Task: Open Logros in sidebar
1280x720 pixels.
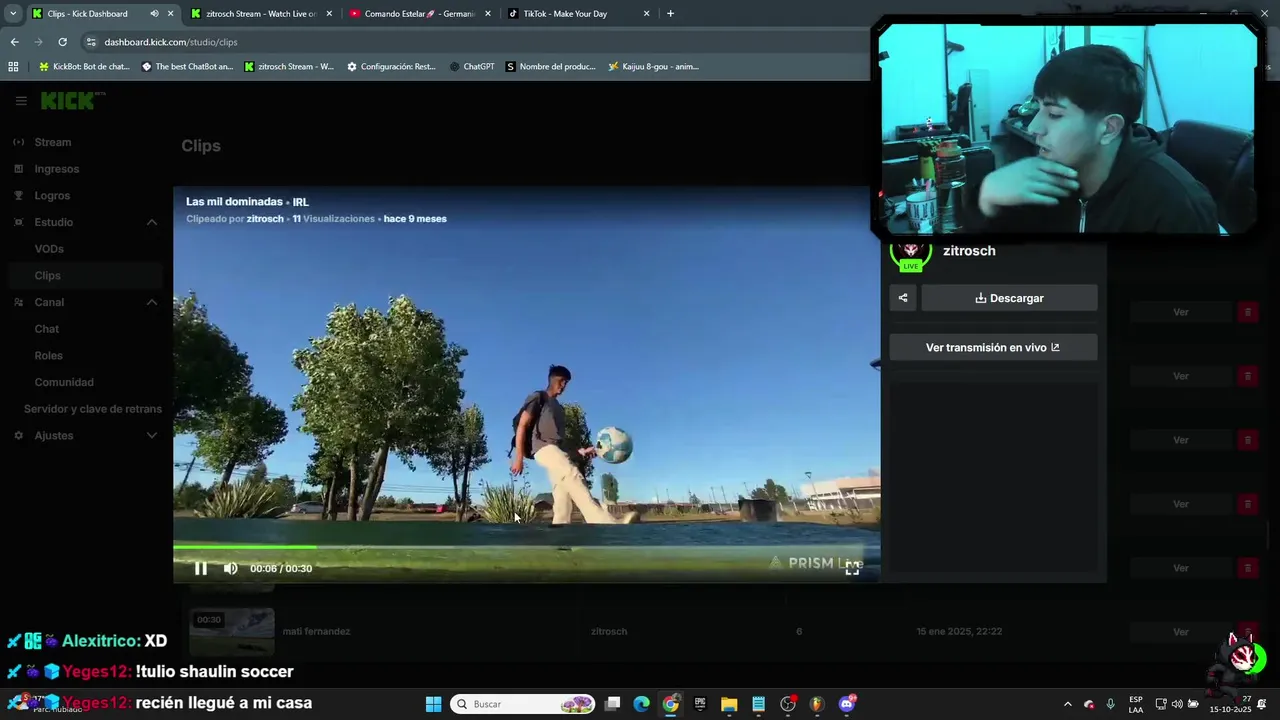Action: (x=52, y=196)
